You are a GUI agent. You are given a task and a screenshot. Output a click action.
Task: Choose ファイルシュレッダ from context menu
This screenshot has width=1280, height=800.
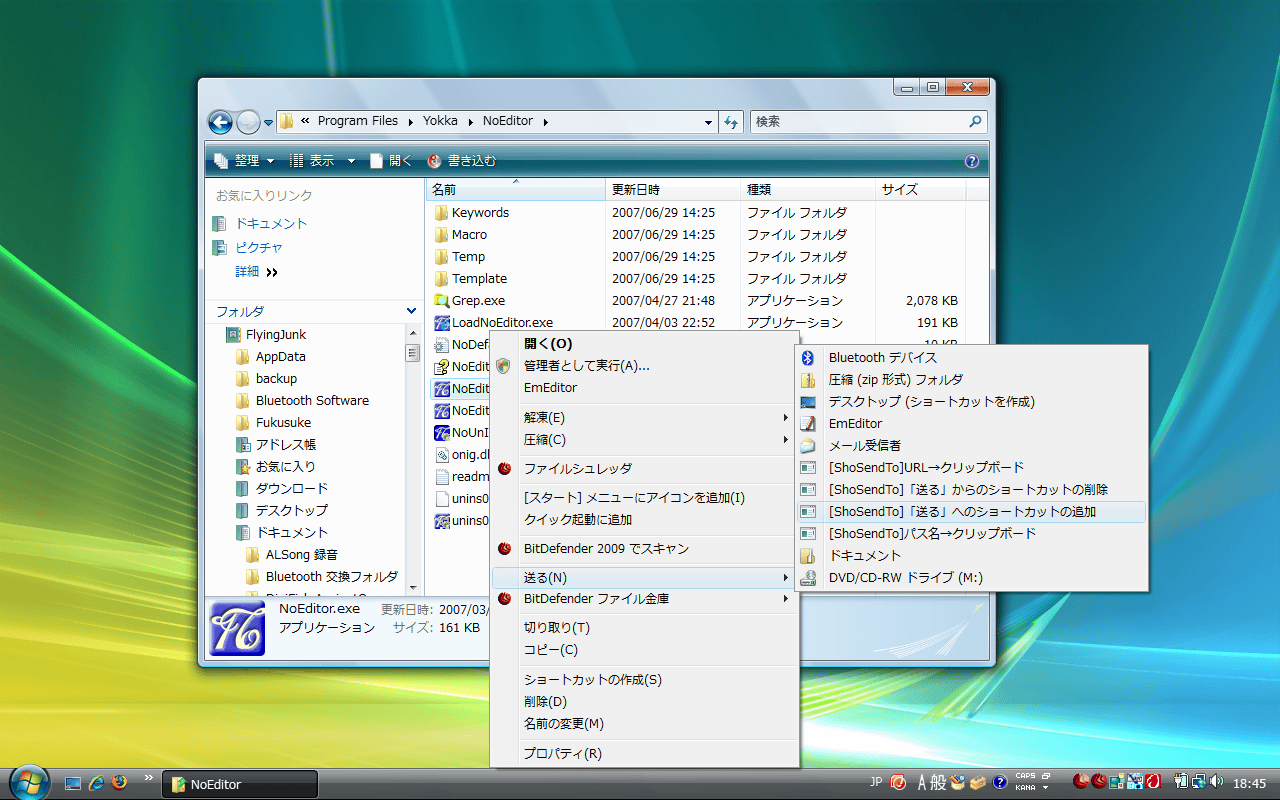coord(643,469)
